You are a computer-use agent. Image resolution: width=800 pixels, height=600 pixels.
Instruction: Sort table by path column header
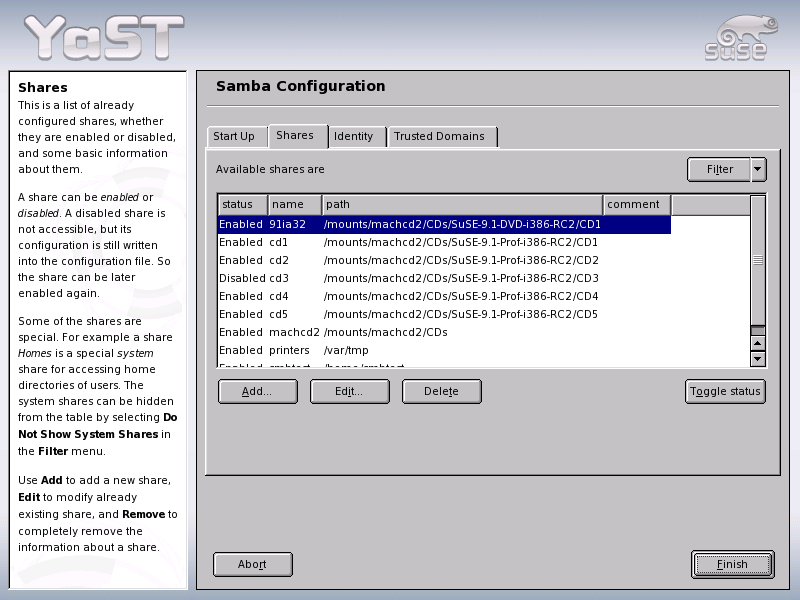point(462,205)
